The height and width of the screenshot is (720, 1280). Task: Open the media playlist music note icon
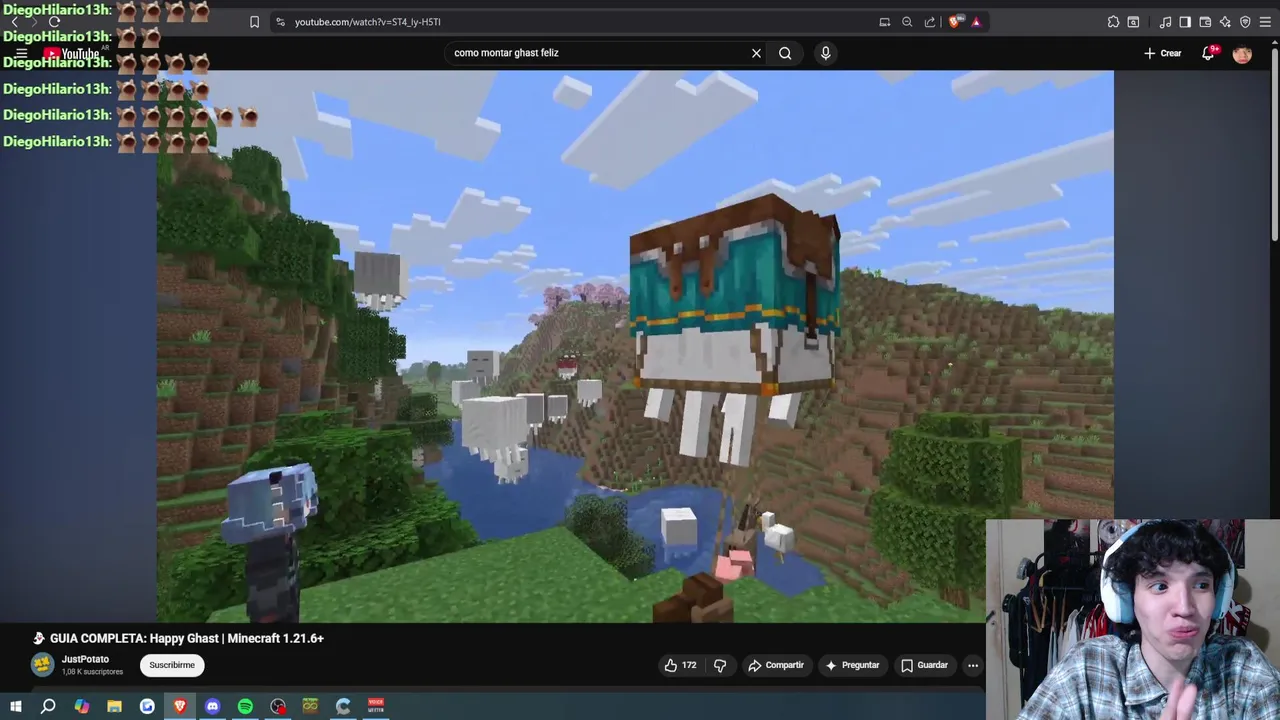pyautogui.click(x=1165, y=22)
